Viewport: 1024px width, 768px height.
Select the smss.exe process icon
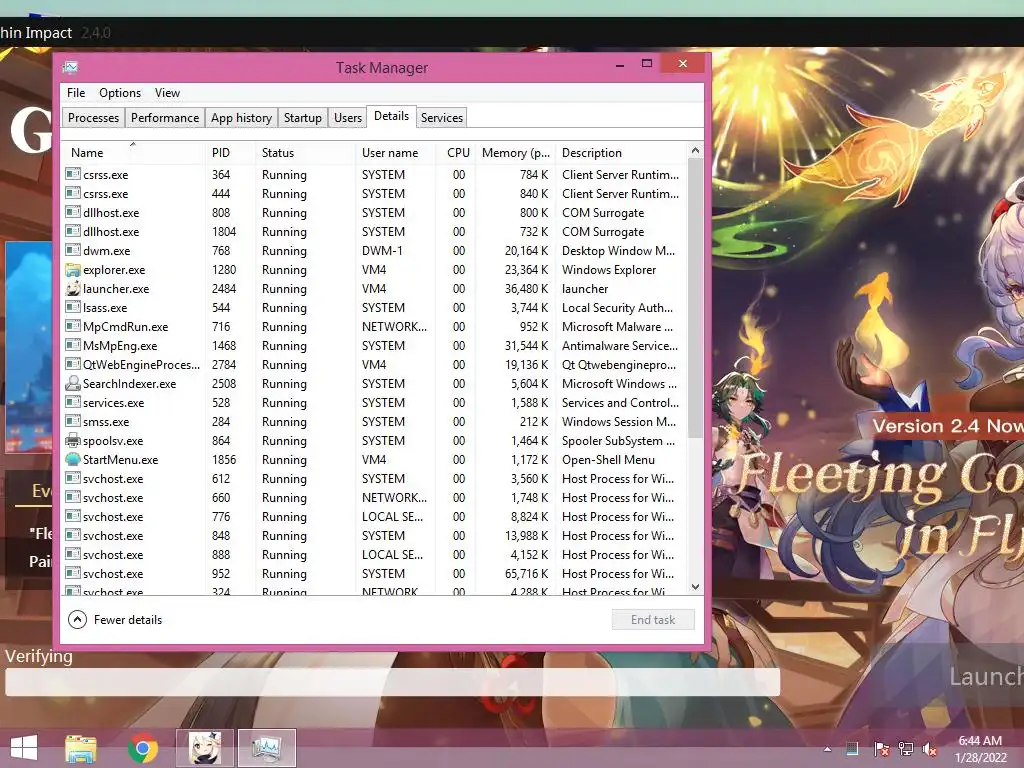point(72,421)
